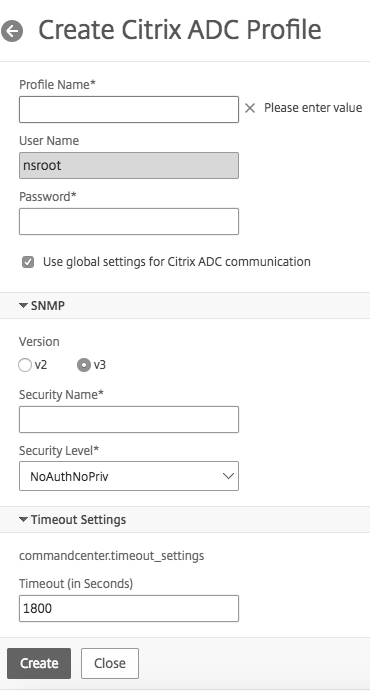Open the Security Level dropdown
Screen dimensions: 370x691
129,476
